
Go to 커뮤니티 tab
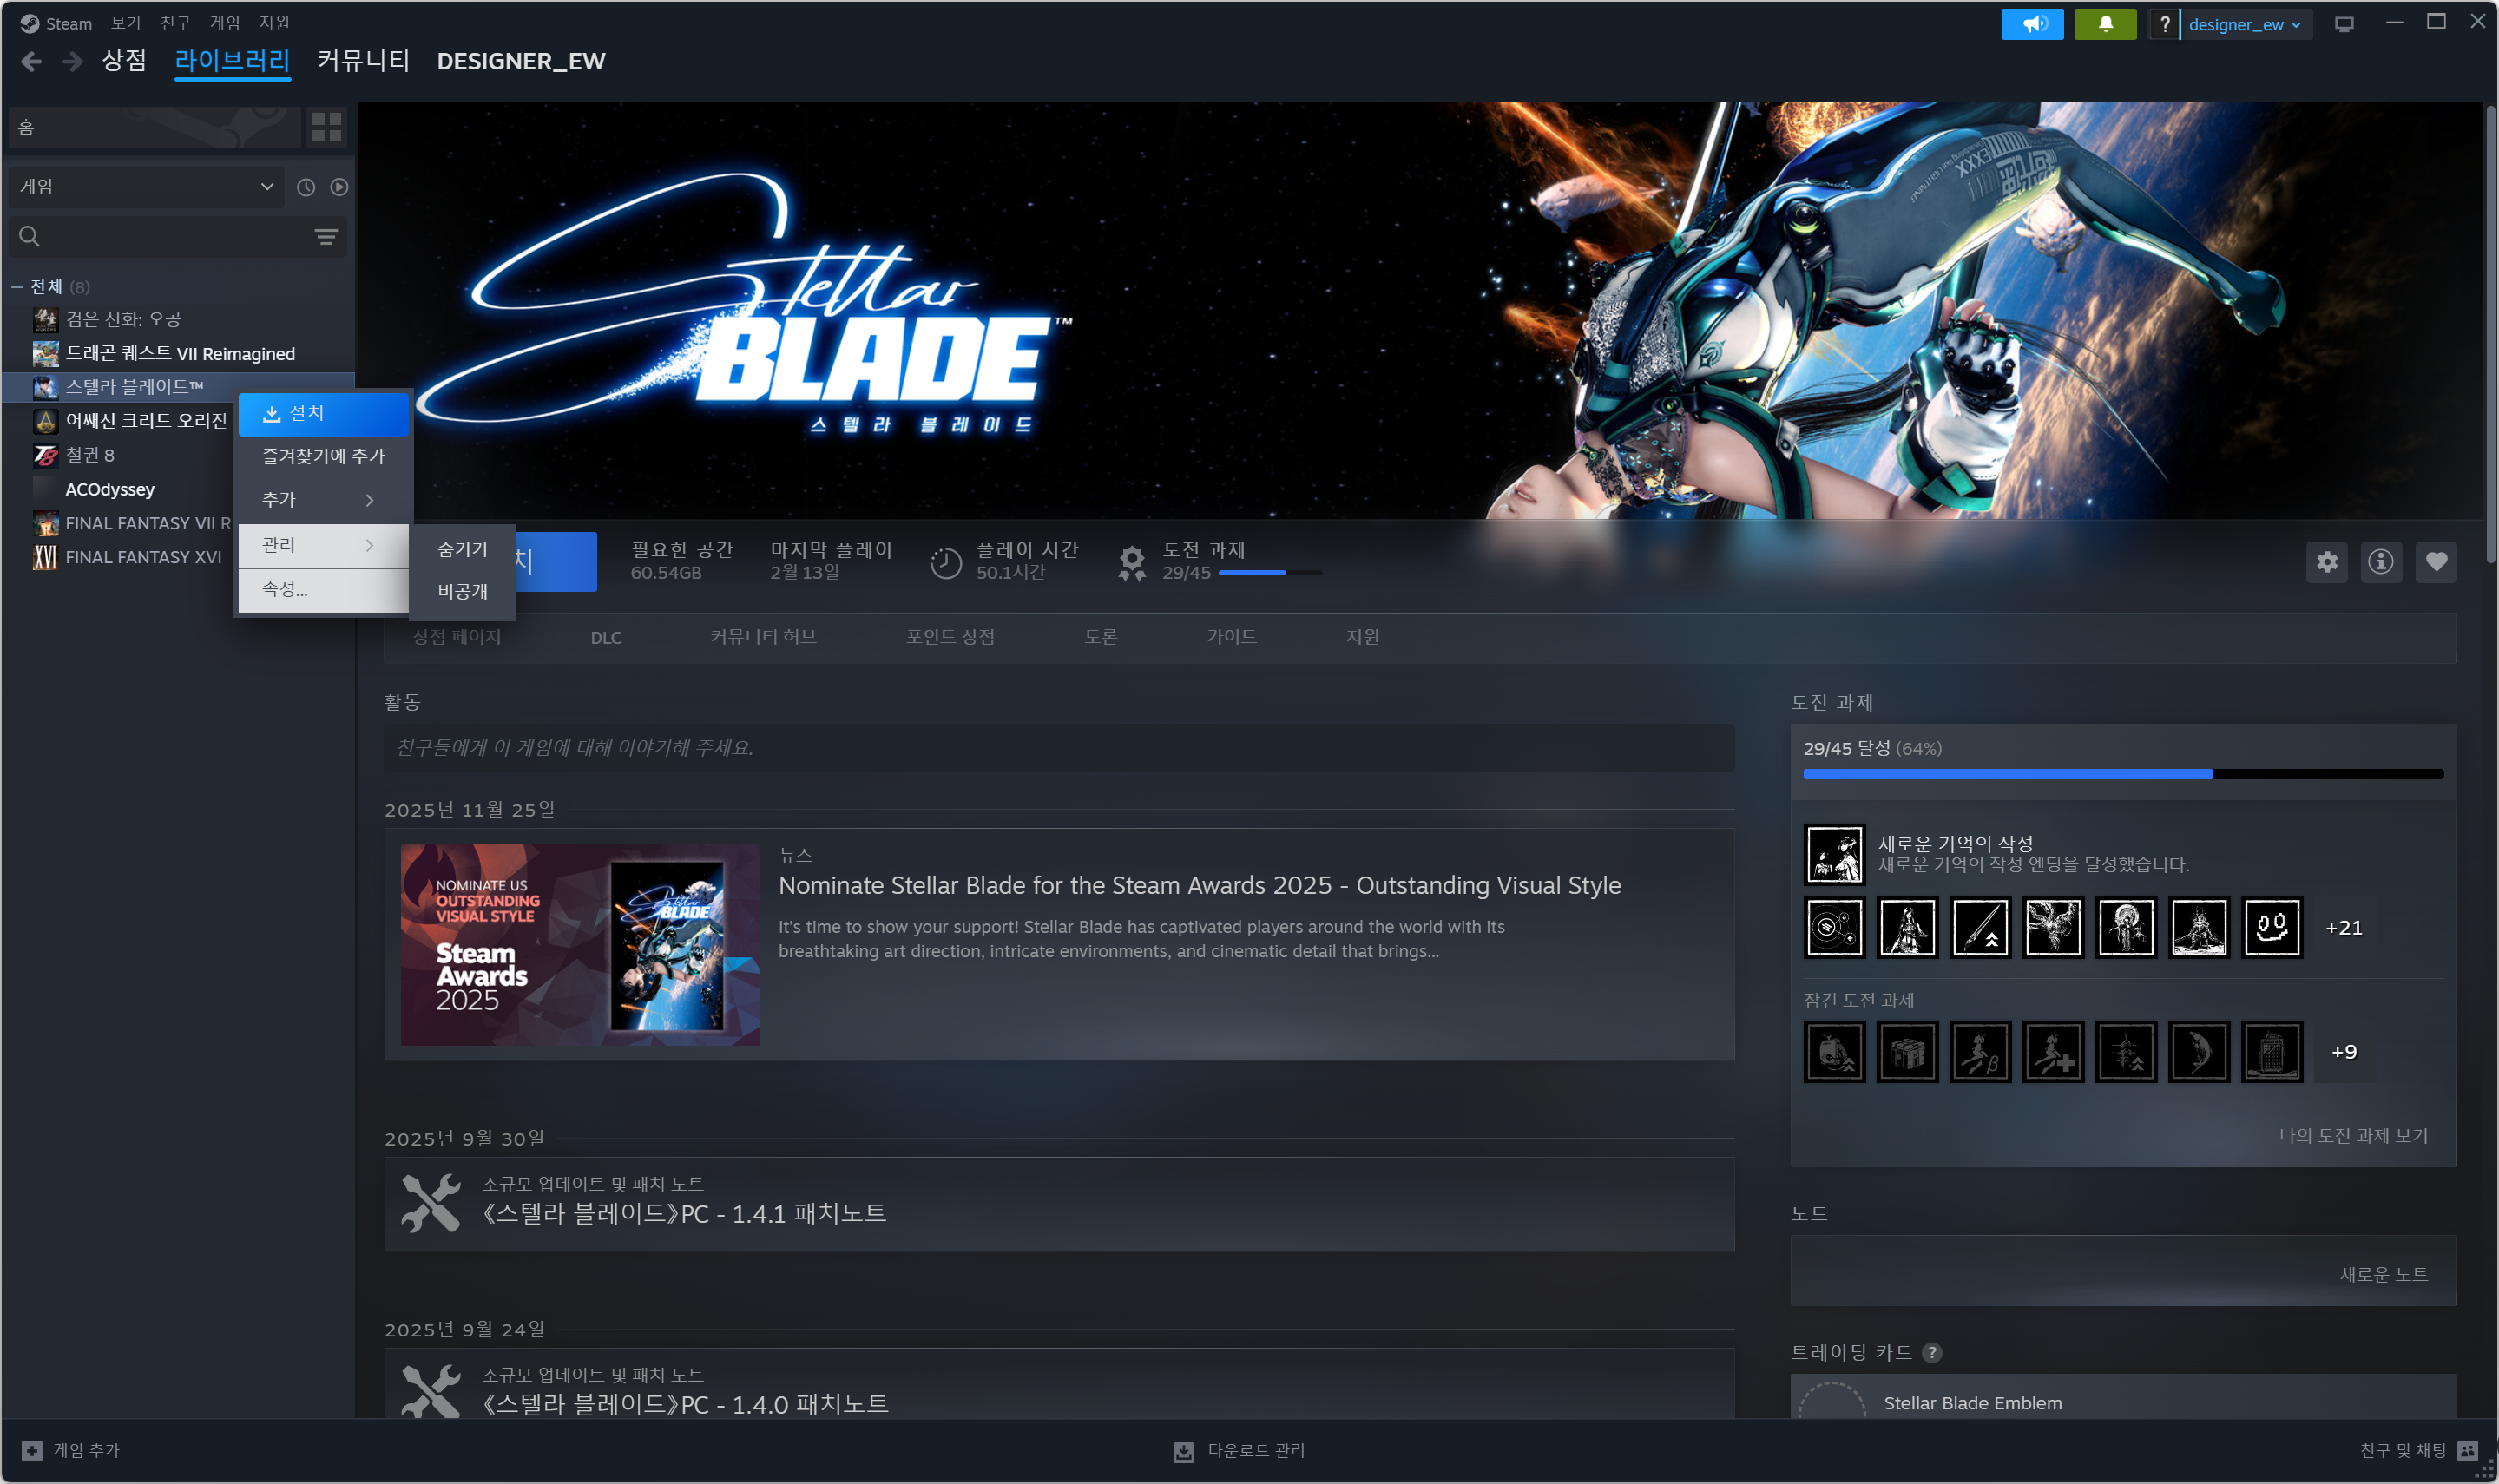pos(363,61)
